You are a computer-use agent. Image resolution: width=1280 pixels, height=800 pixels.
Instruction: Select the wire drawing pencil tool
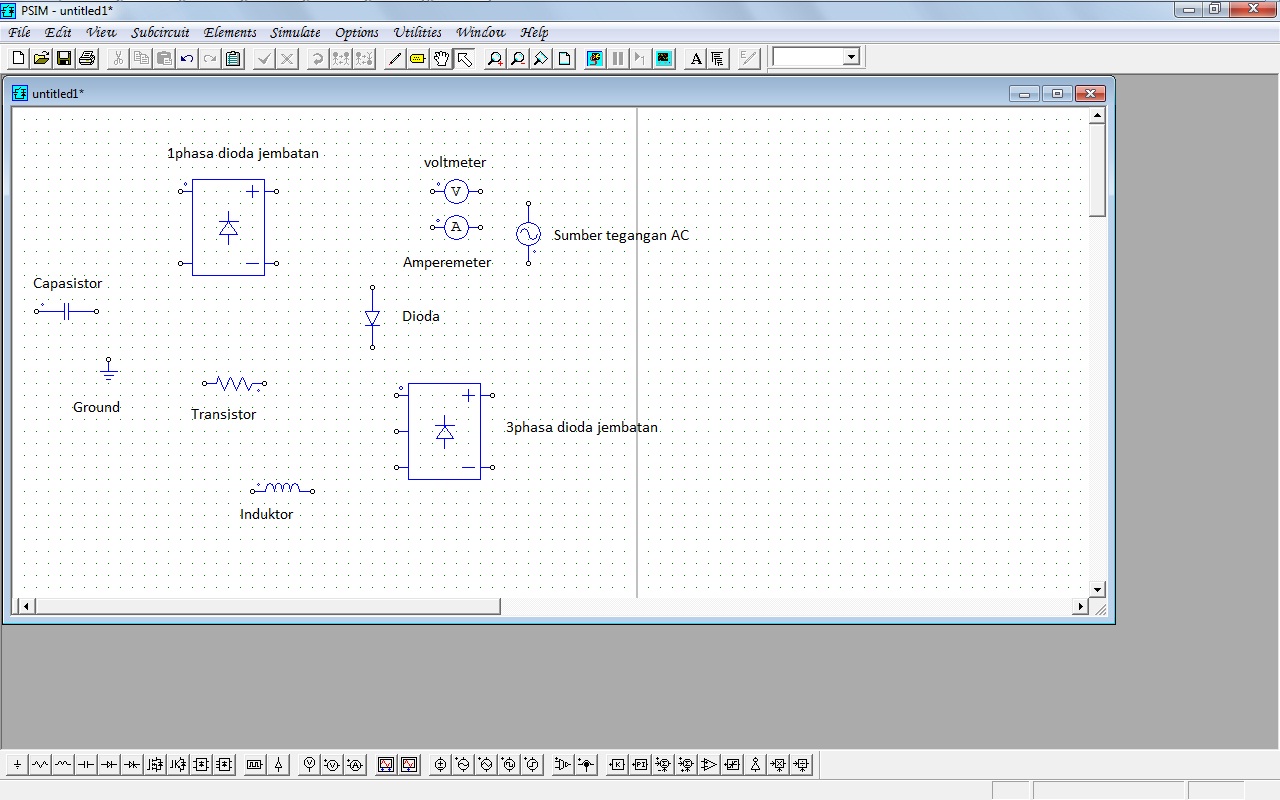pos(393,57)
